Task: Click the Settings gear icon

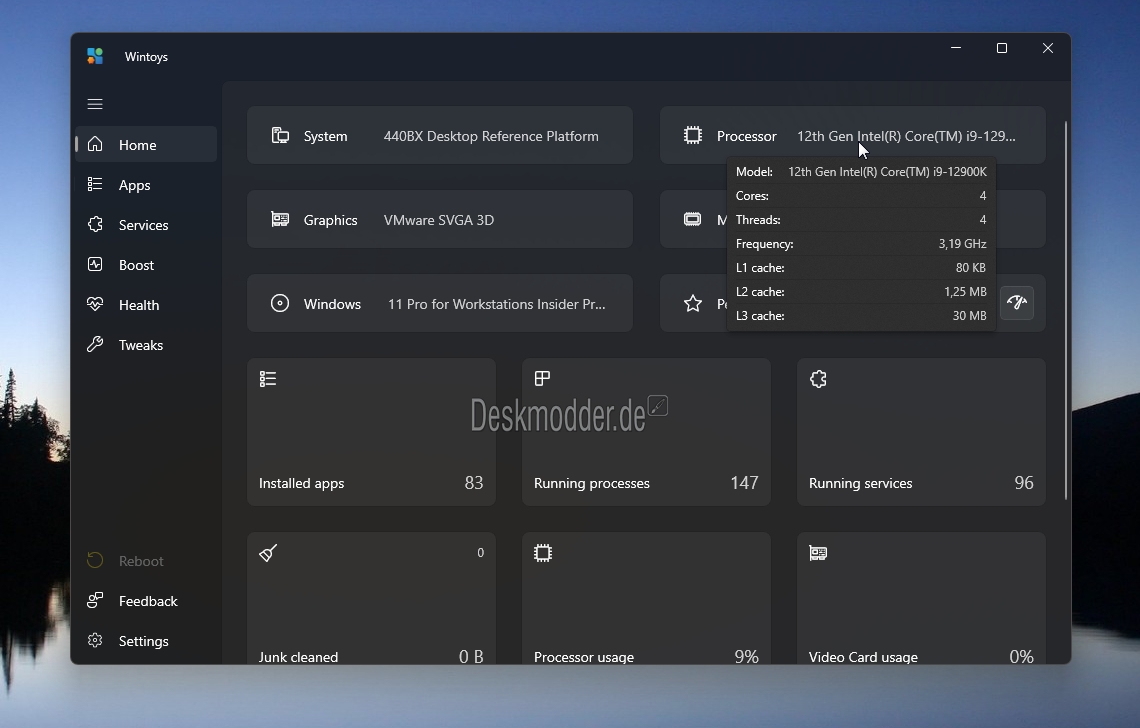Action: [x=95, y=640]
